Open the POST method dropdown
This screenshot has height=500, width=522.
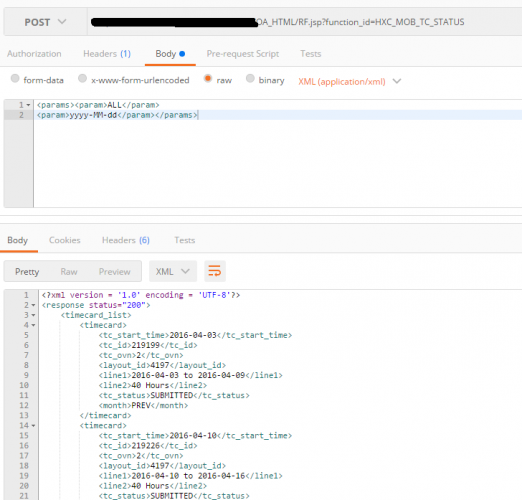pos(45,22)
